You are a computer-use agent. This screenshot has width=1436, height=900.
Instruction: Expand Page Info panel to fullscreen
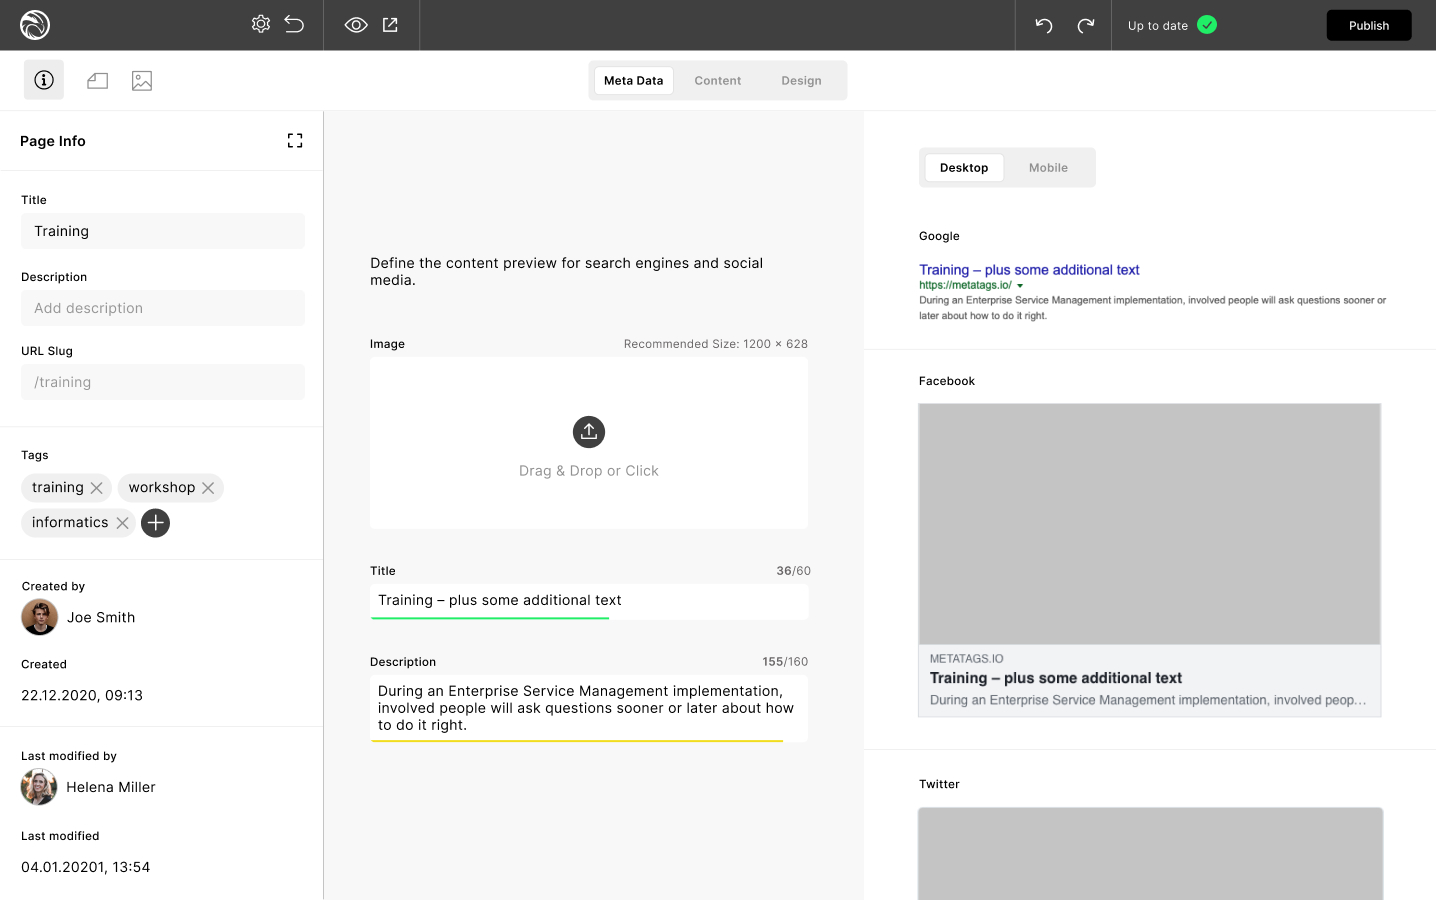[x=295, y=141]
